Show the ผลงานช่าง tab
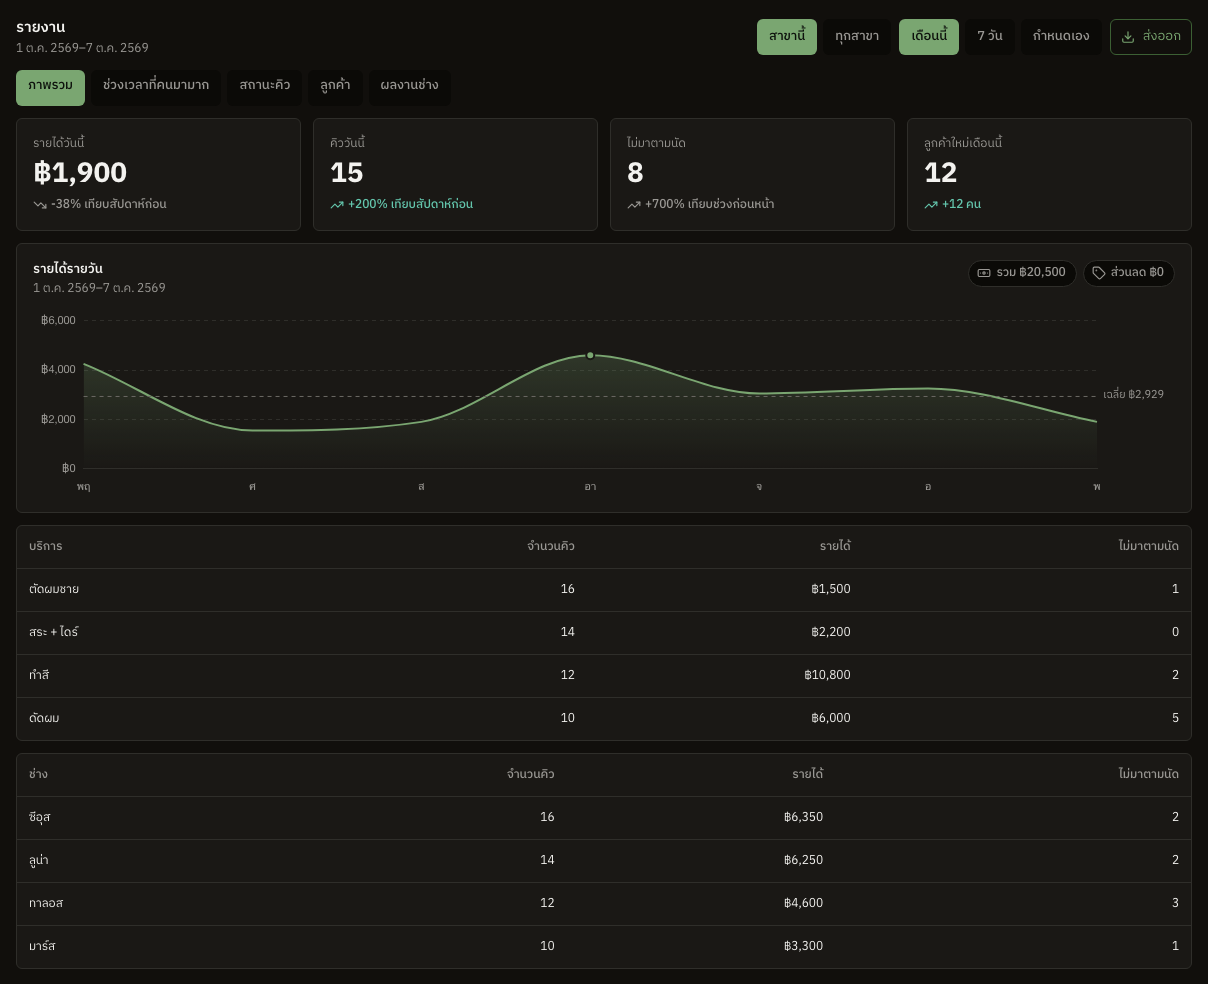The image size is (1208, 984). click(x=410, y=87)
